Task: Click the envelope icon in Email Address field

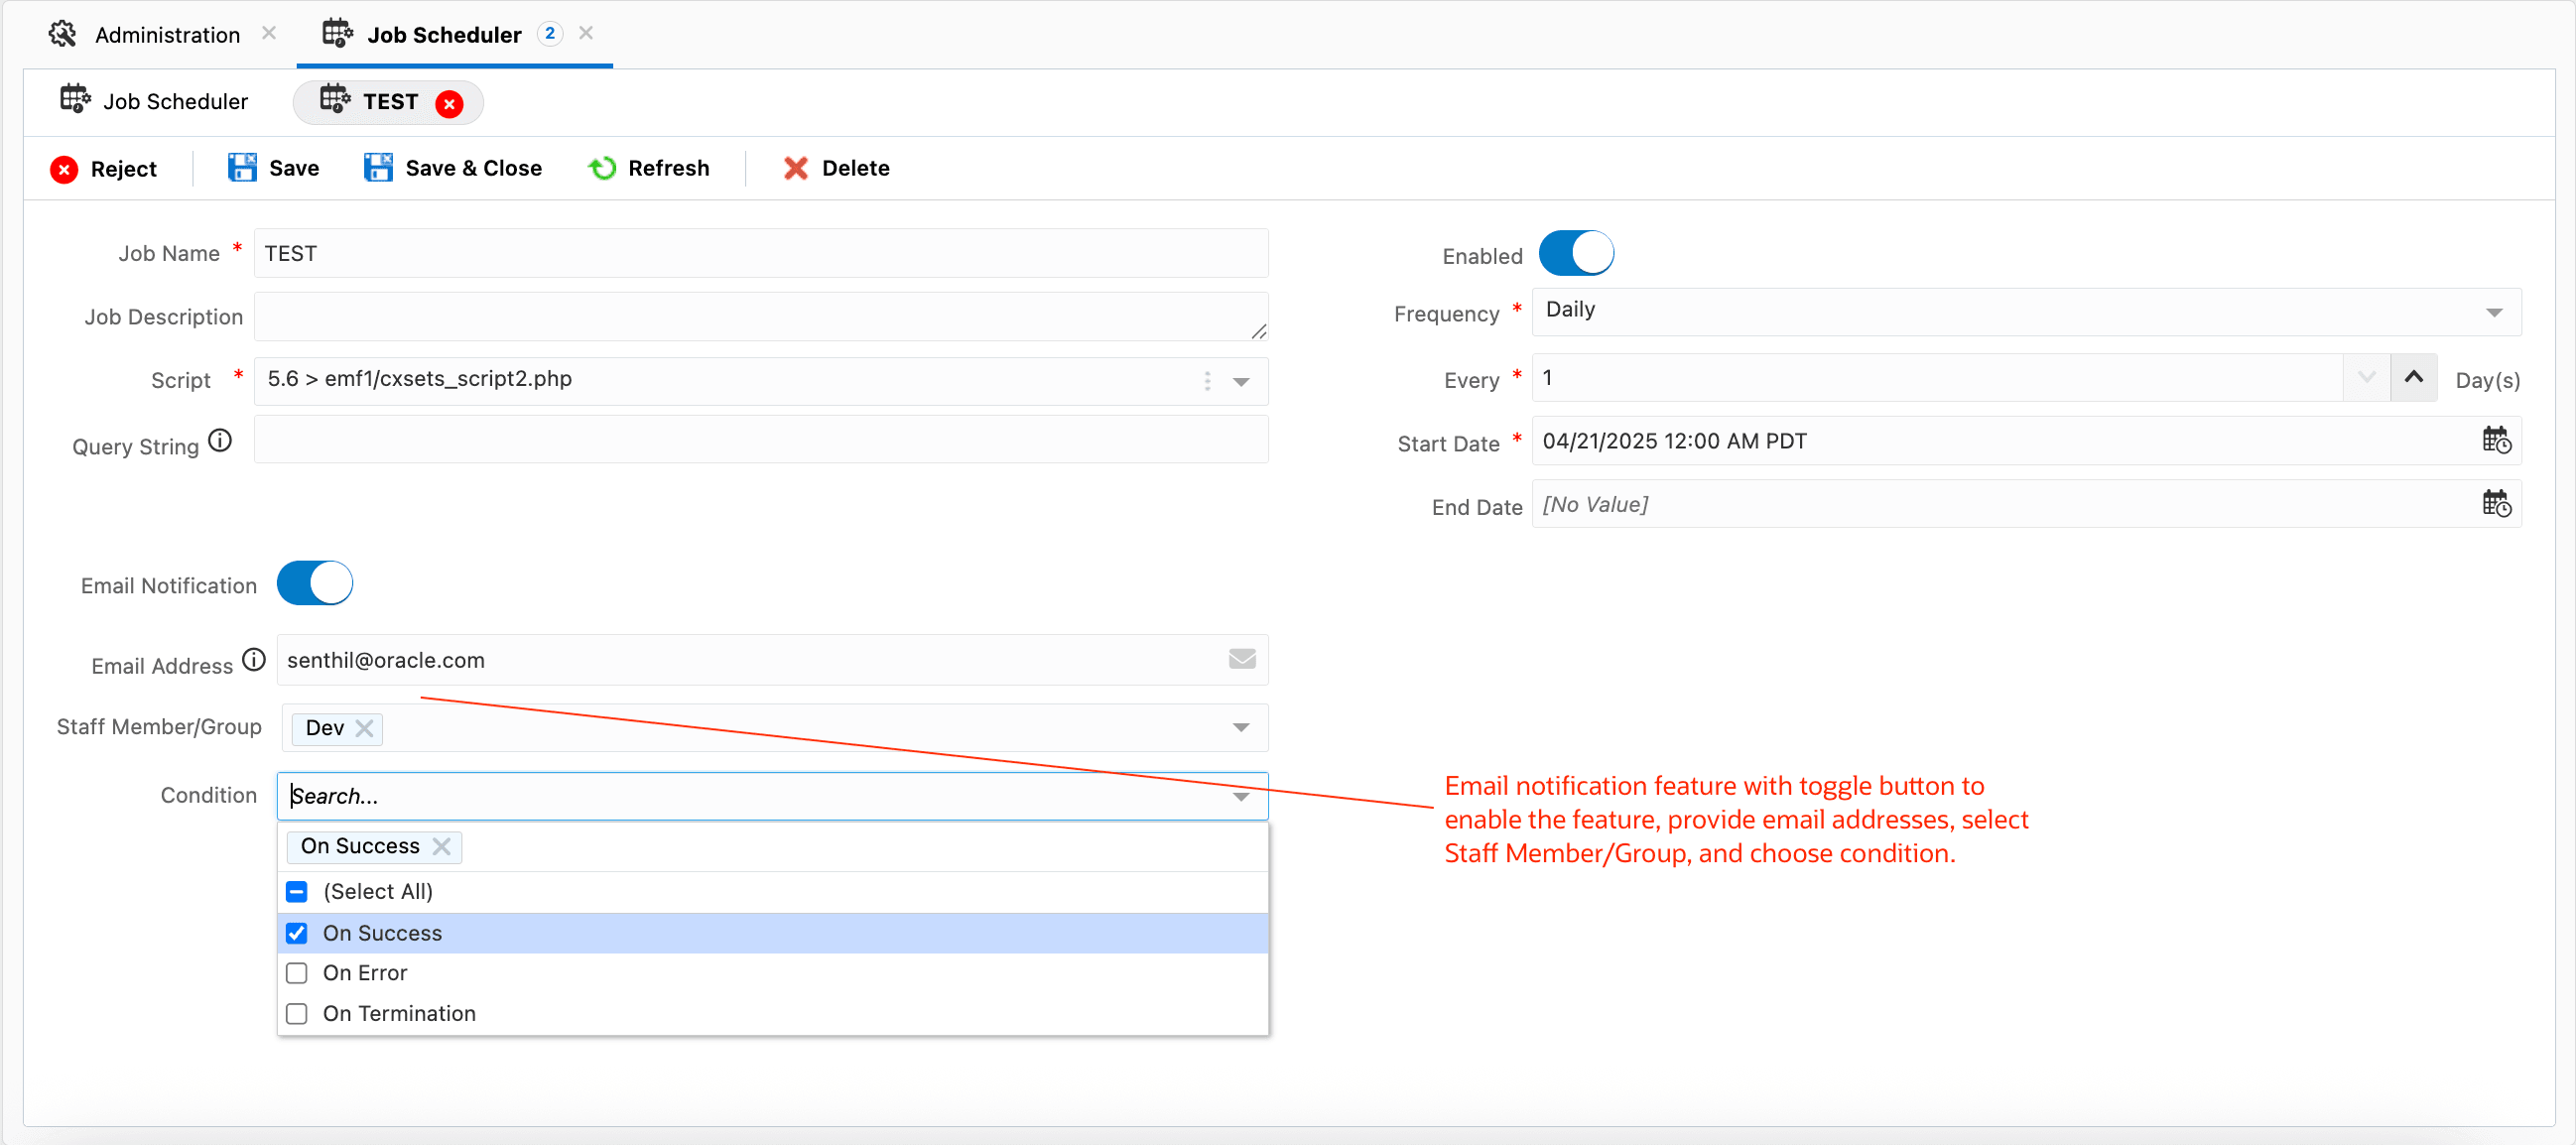Action: [1241, 659]
